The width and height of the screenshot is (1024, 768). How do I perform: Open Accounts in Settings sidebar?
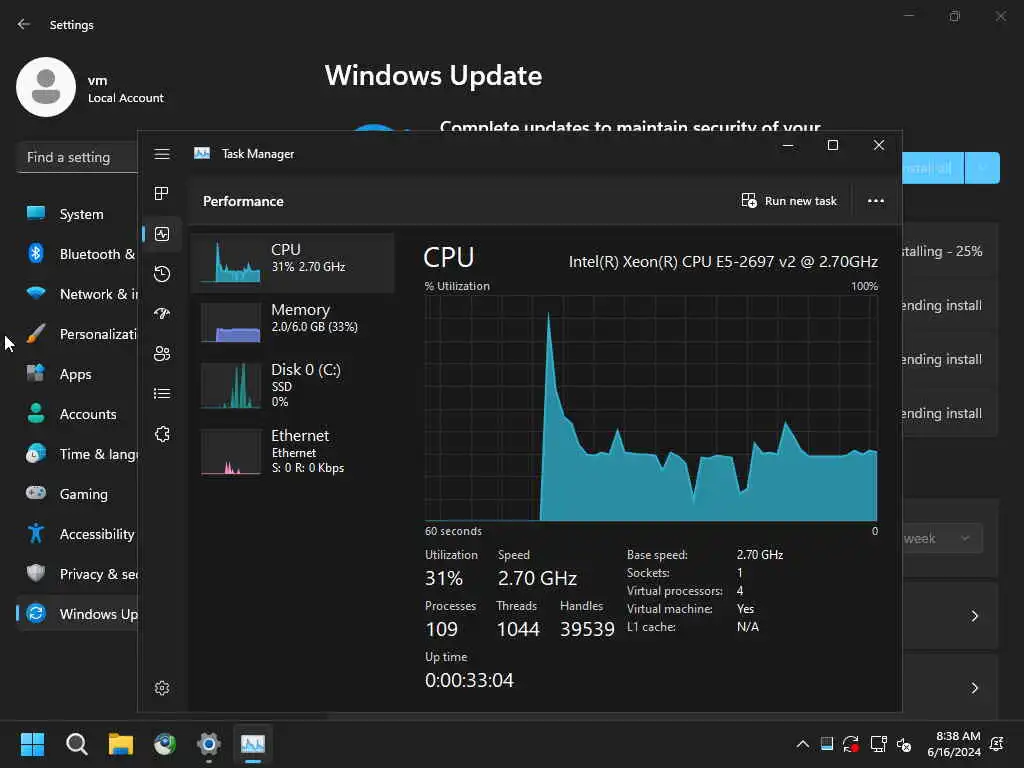tap(77, 414)
